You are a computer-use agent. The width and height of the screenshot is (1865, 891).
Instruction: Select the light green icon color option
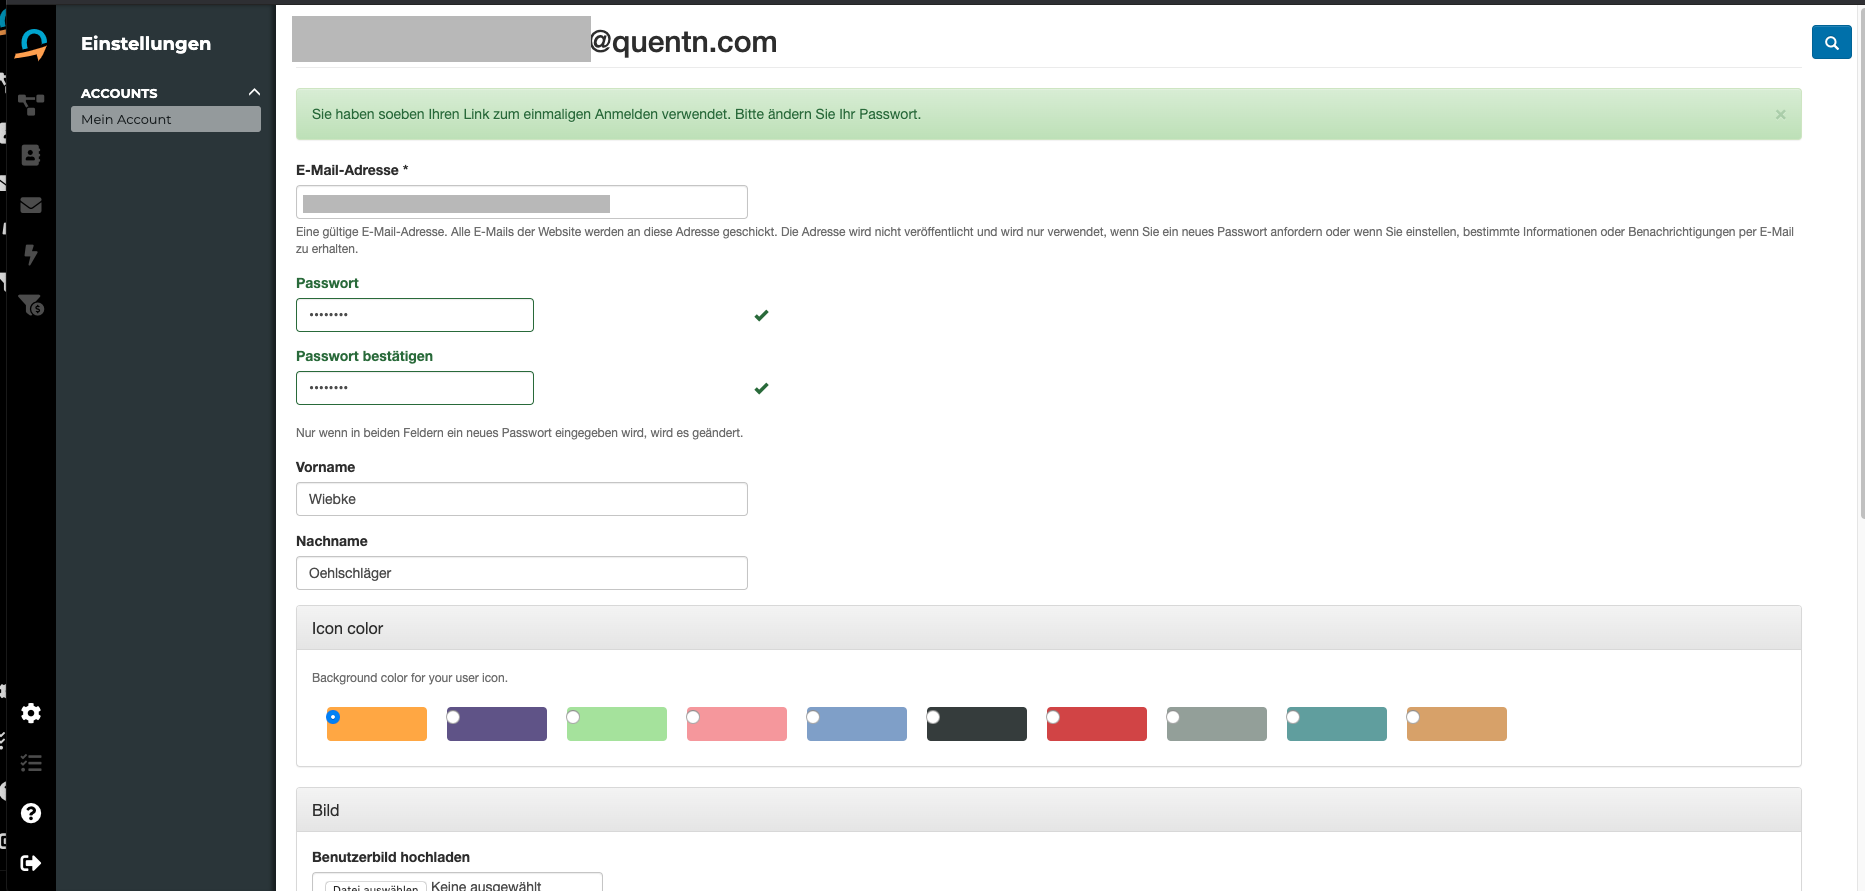click(x=574, y=717)
